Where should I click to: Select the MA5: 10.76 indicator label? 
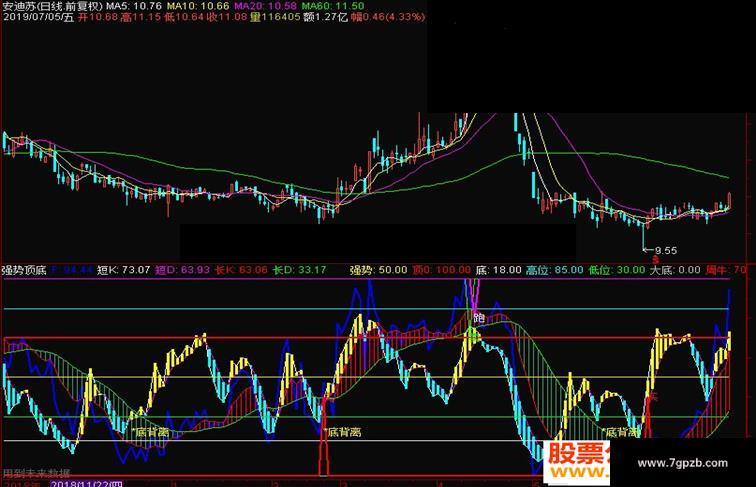[134, 6]
